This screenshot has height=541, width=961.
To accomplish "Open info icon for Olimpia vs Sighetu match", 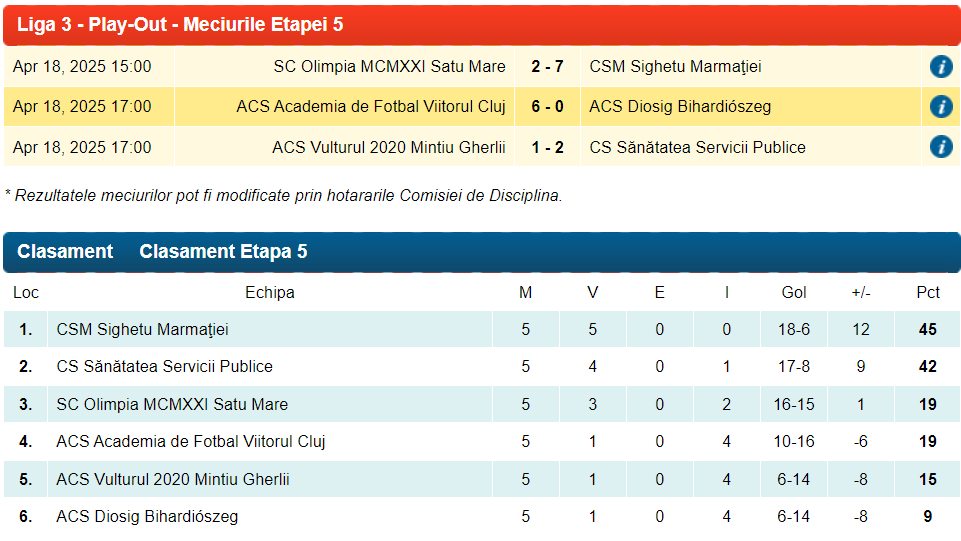I will tap(940, 67).
